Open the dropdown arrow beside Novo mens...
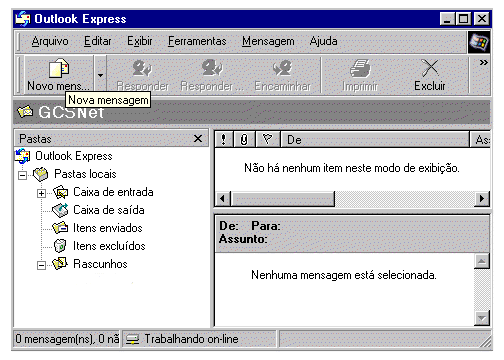The height and width of the screenshot is (360, 504). [x=100, y=75]
